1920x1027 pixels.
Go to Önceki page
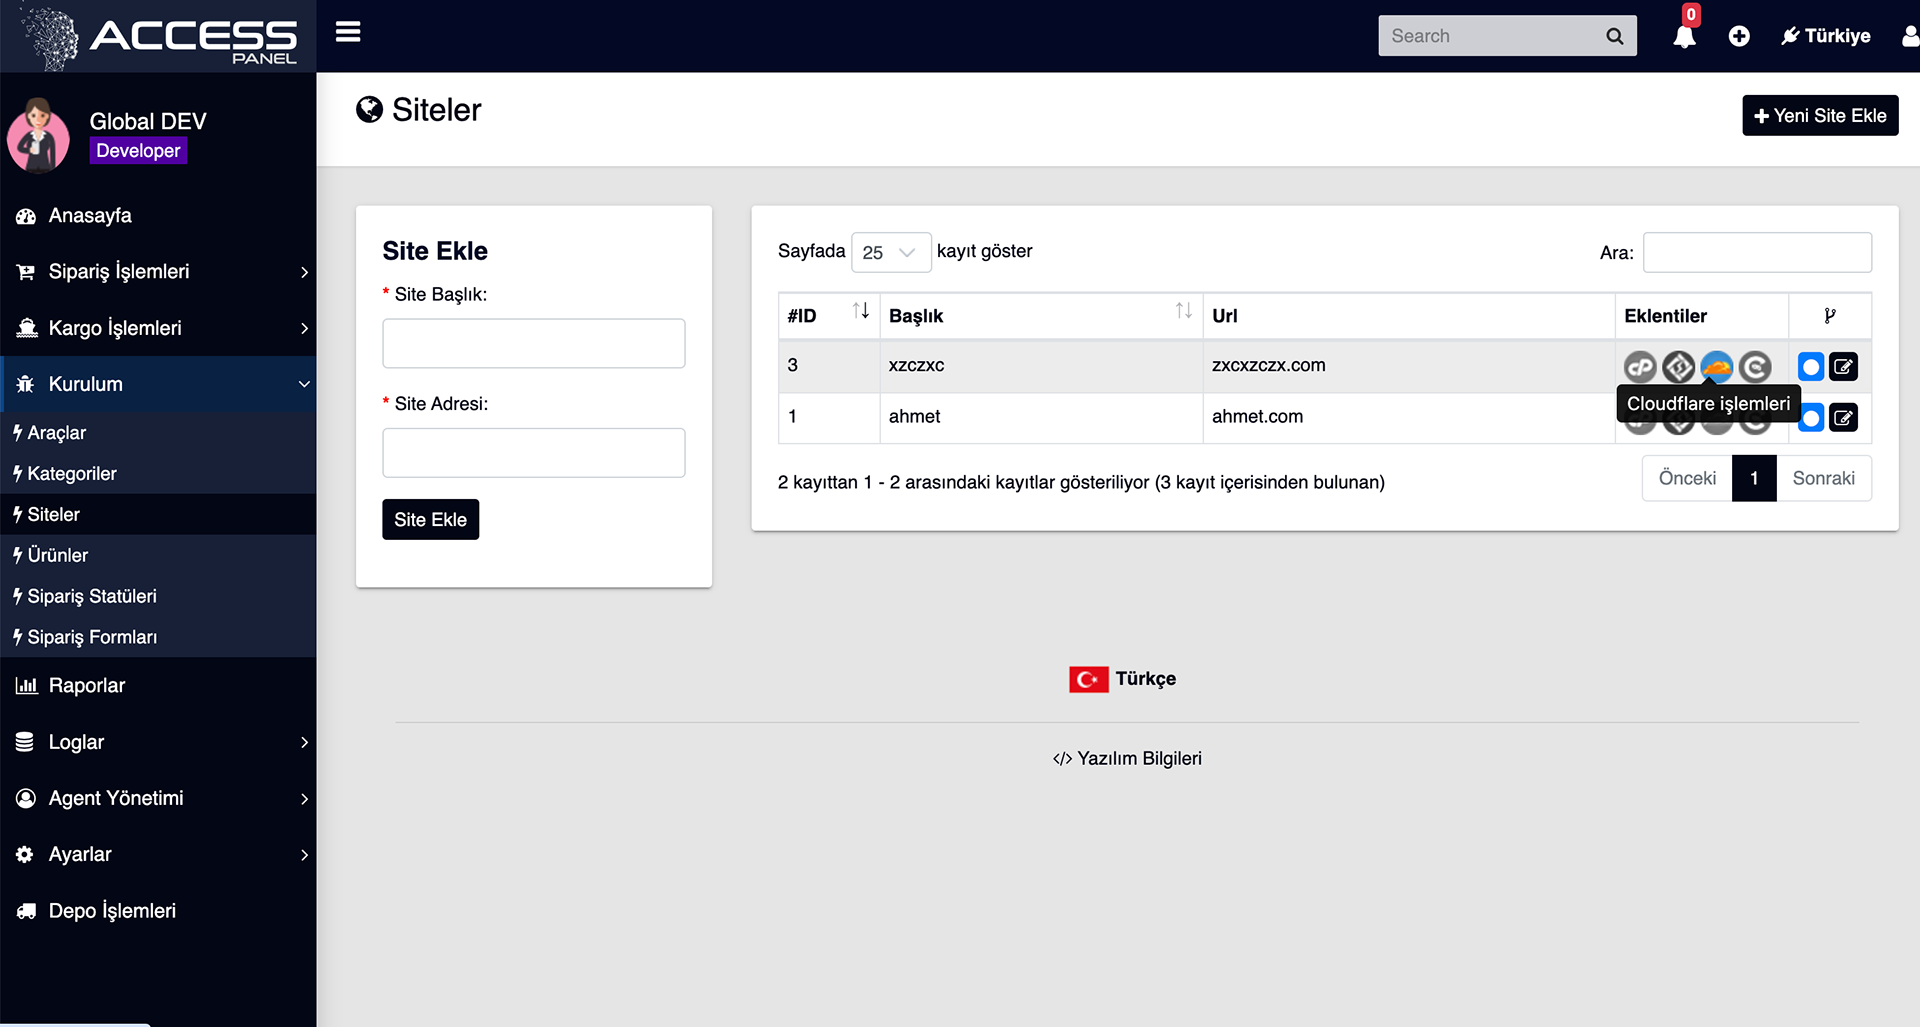tap(1687, 478)
